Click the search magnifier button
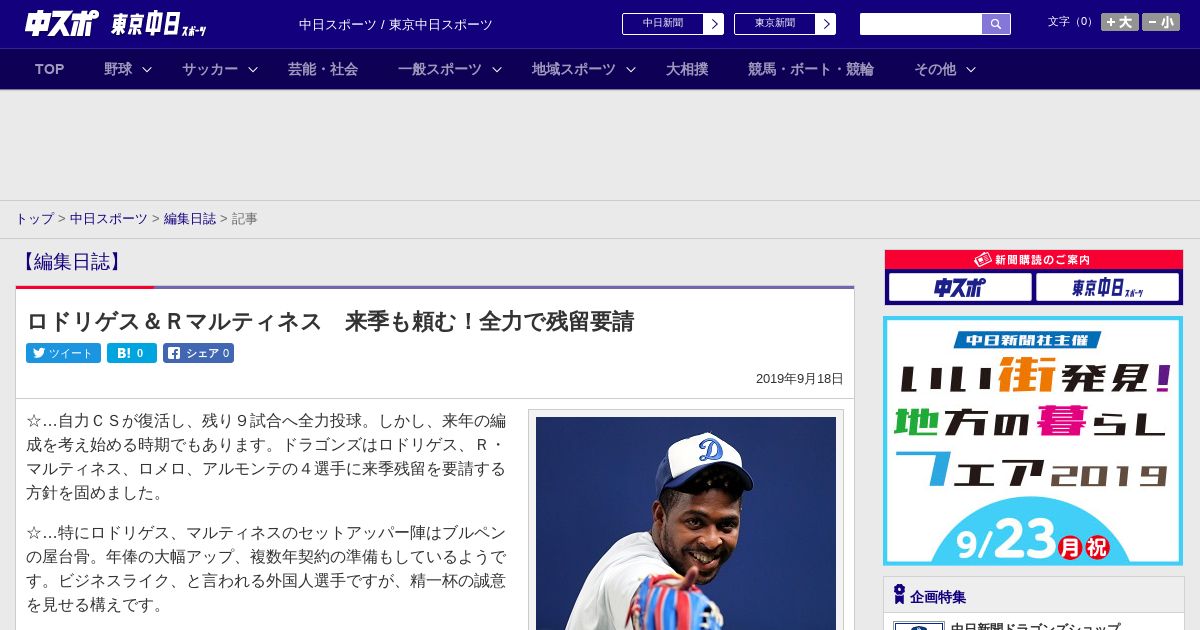The height and width of the screenshot is (630, 1200). 996,24
